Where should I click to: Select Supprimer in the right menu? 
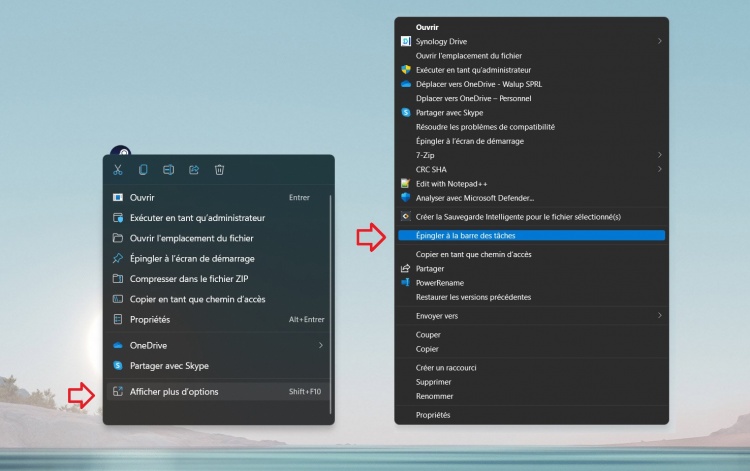point(433,382)
